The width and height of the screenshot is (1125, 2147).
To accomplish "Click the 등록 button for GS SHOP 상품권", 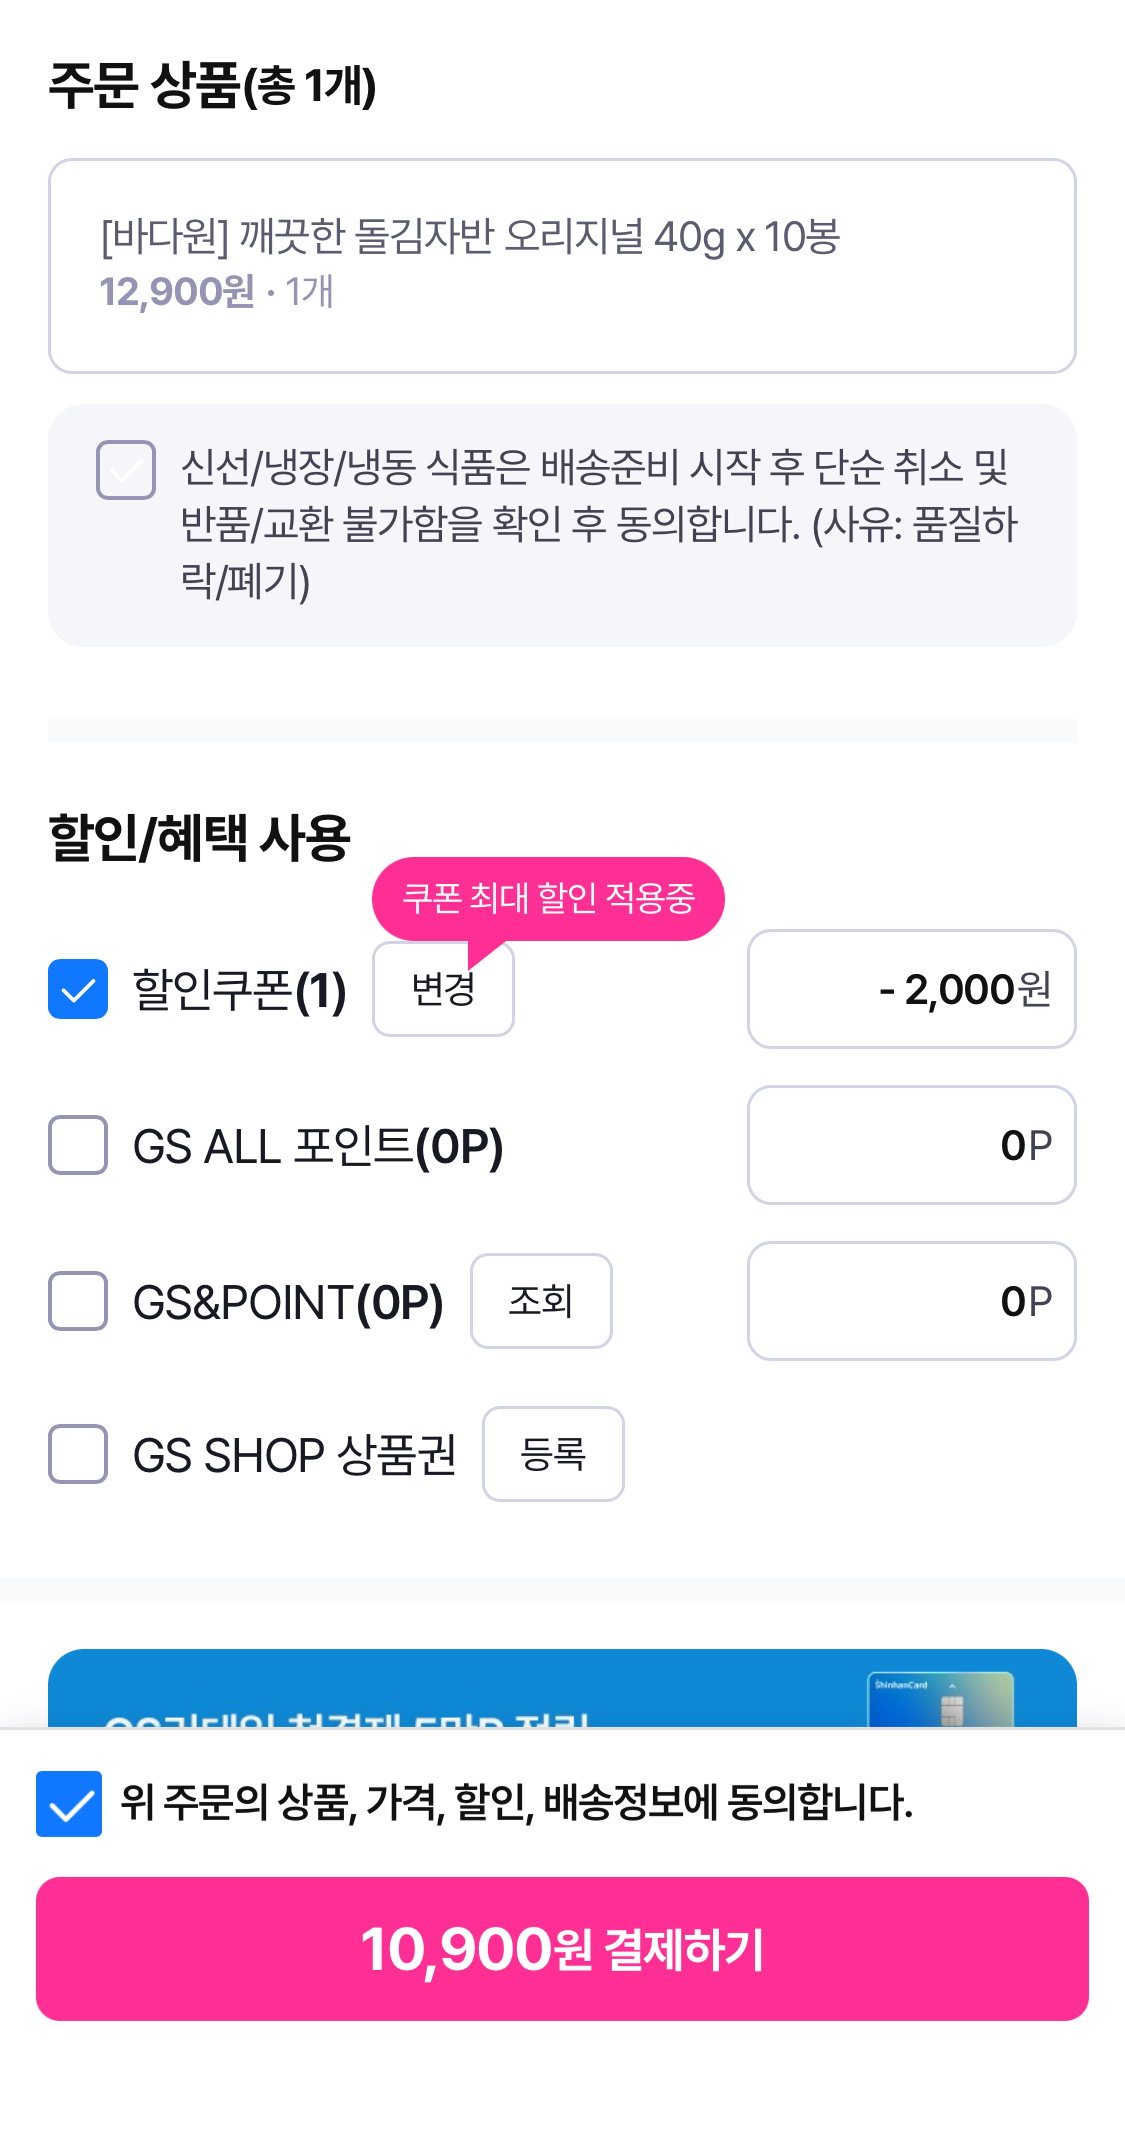I will pos(553,1454).
